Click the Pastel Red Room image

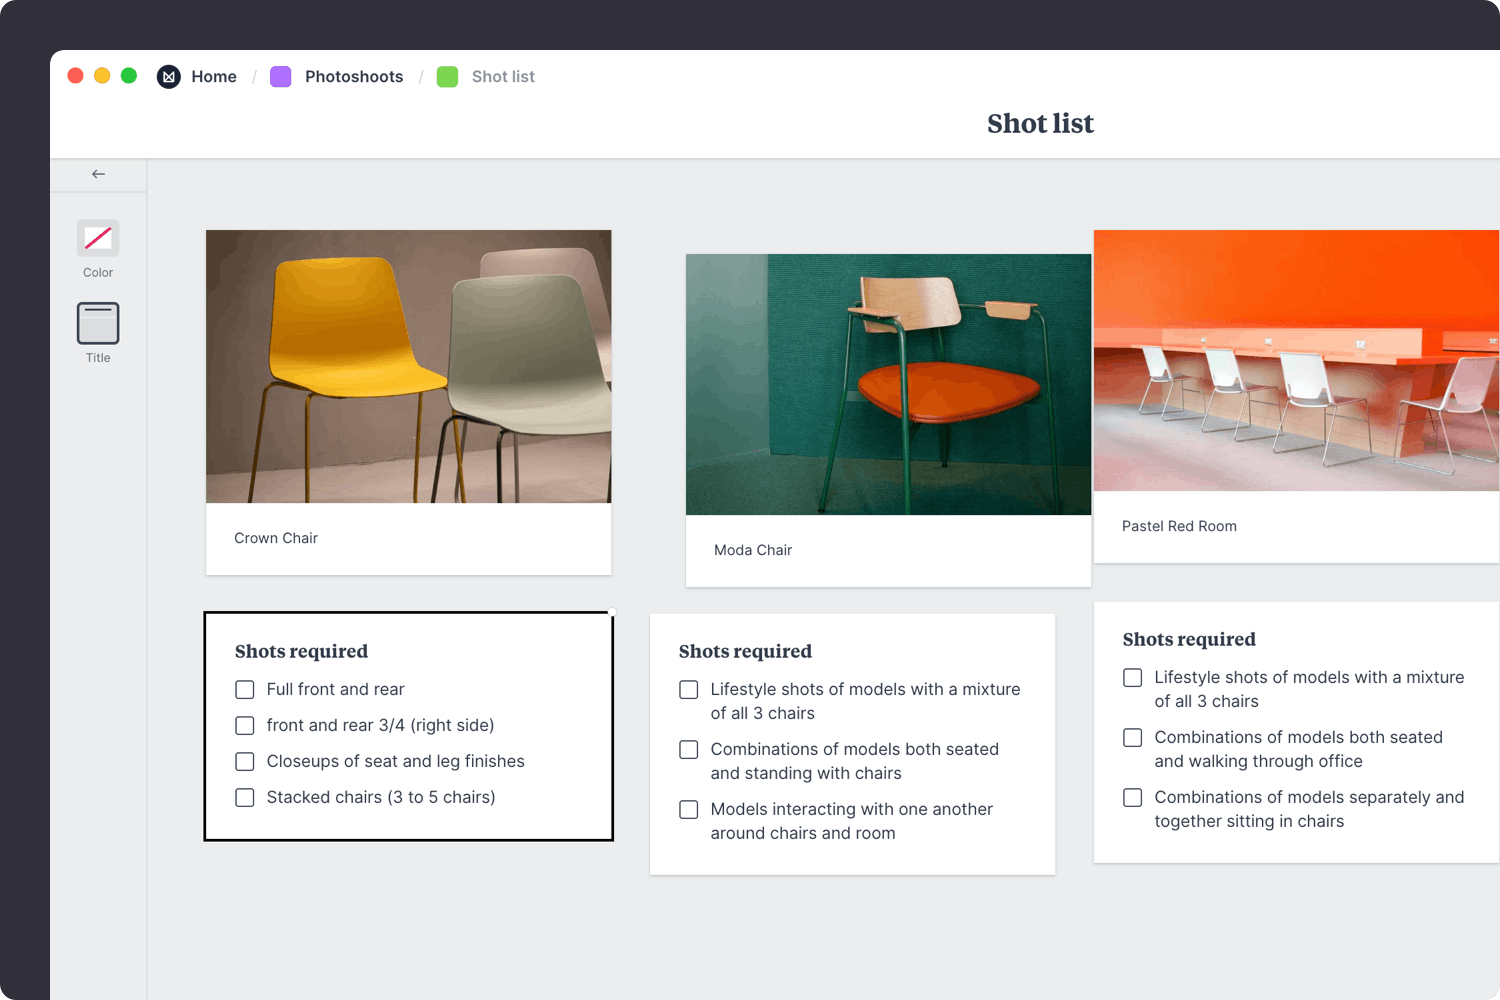1296,360
